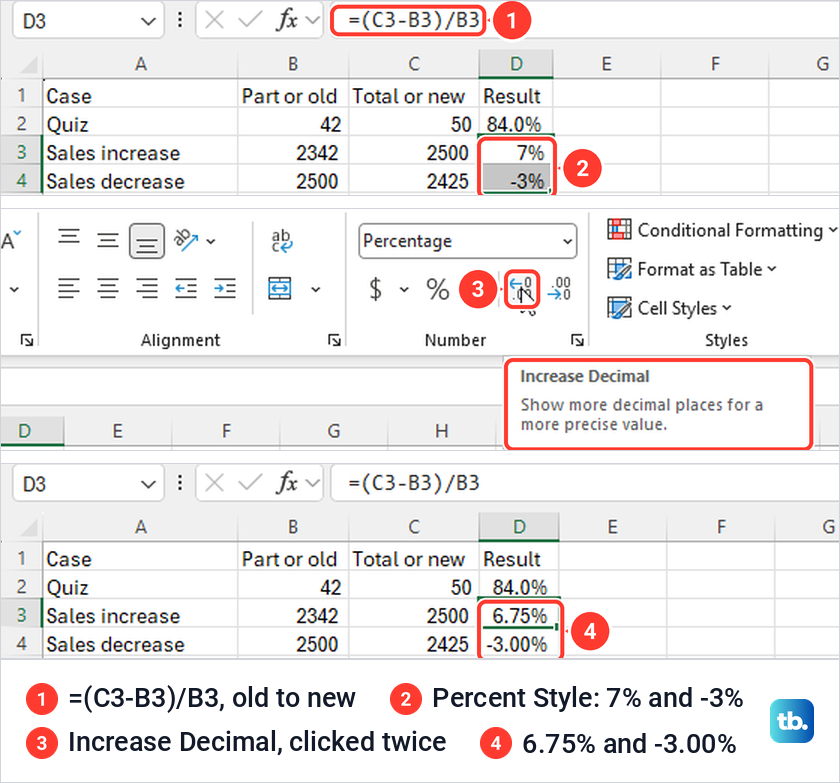Image resolution: width=840 pixels, height=783 pixels.
Task: Select the cell showing 7%
Action: tap(516, 153)
